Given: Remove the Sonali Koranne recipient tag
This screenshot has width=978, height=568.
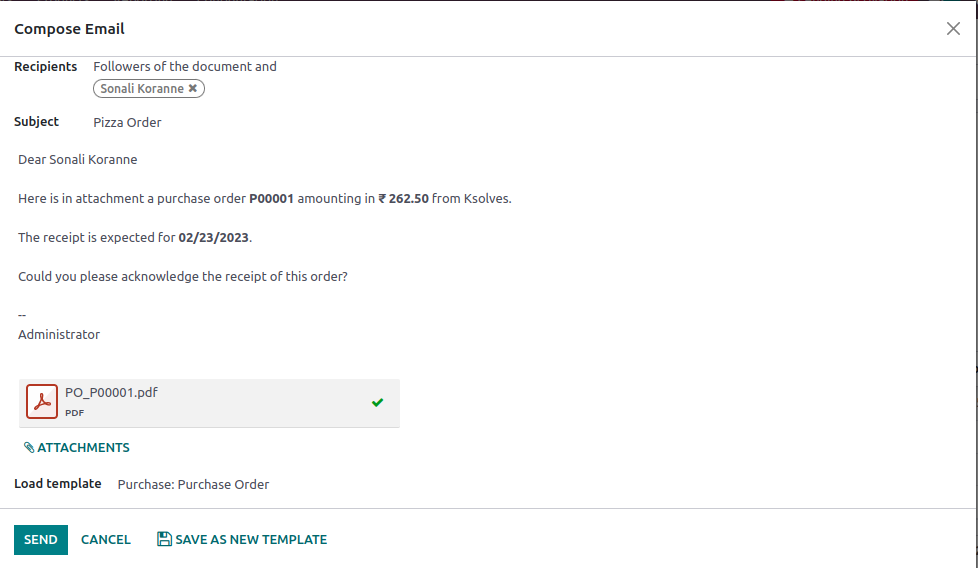Looking at the screenshot, I should 195,89.
